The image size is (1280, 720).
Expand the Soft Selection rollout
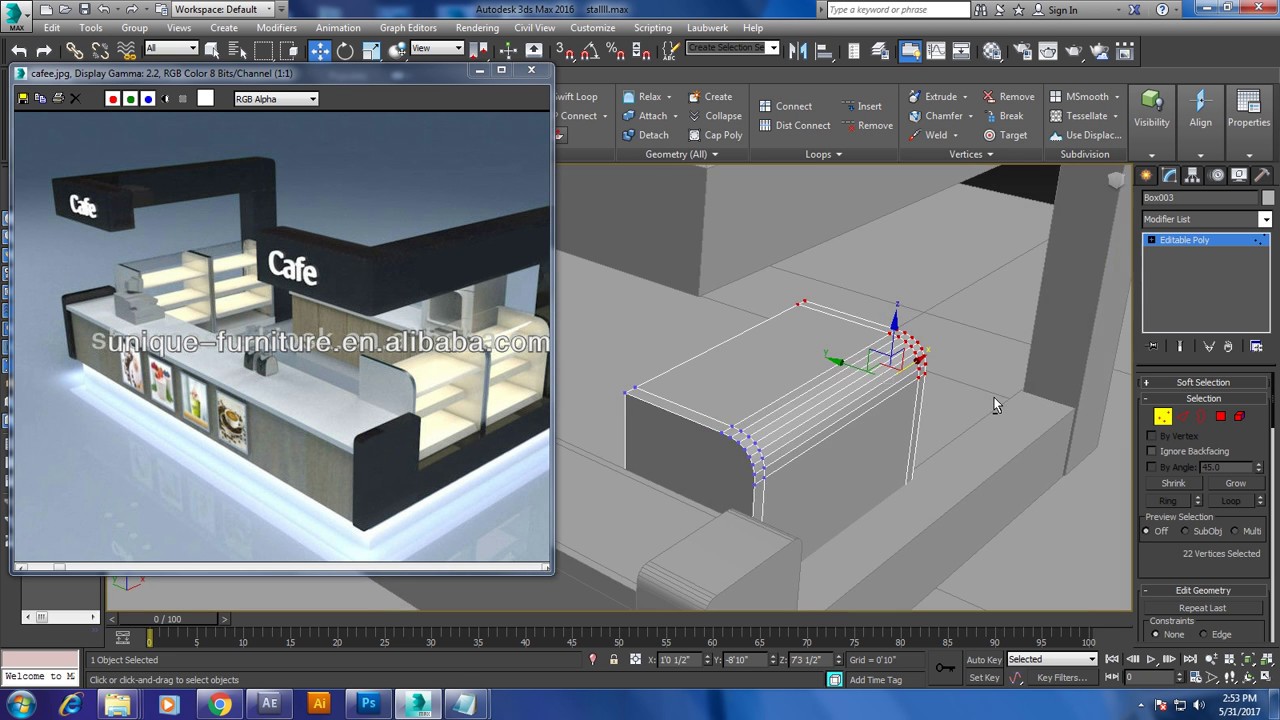click(1203, 382)
